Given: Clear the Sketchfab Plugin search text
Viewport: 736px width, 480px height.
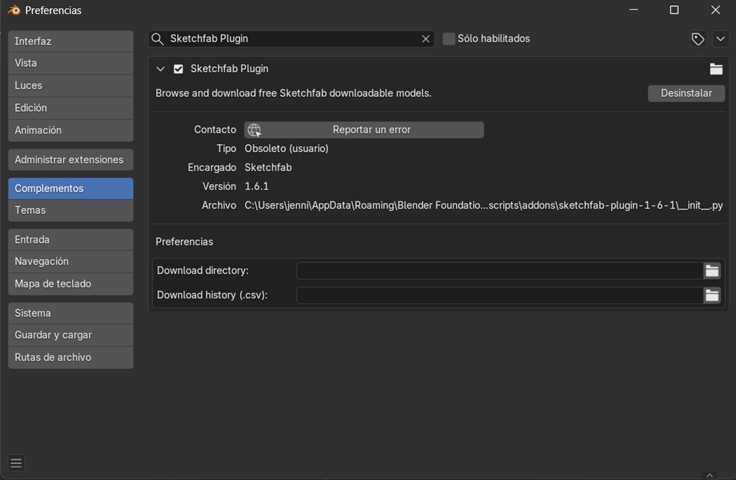Looking at the screenshot, I should (426, 39).
